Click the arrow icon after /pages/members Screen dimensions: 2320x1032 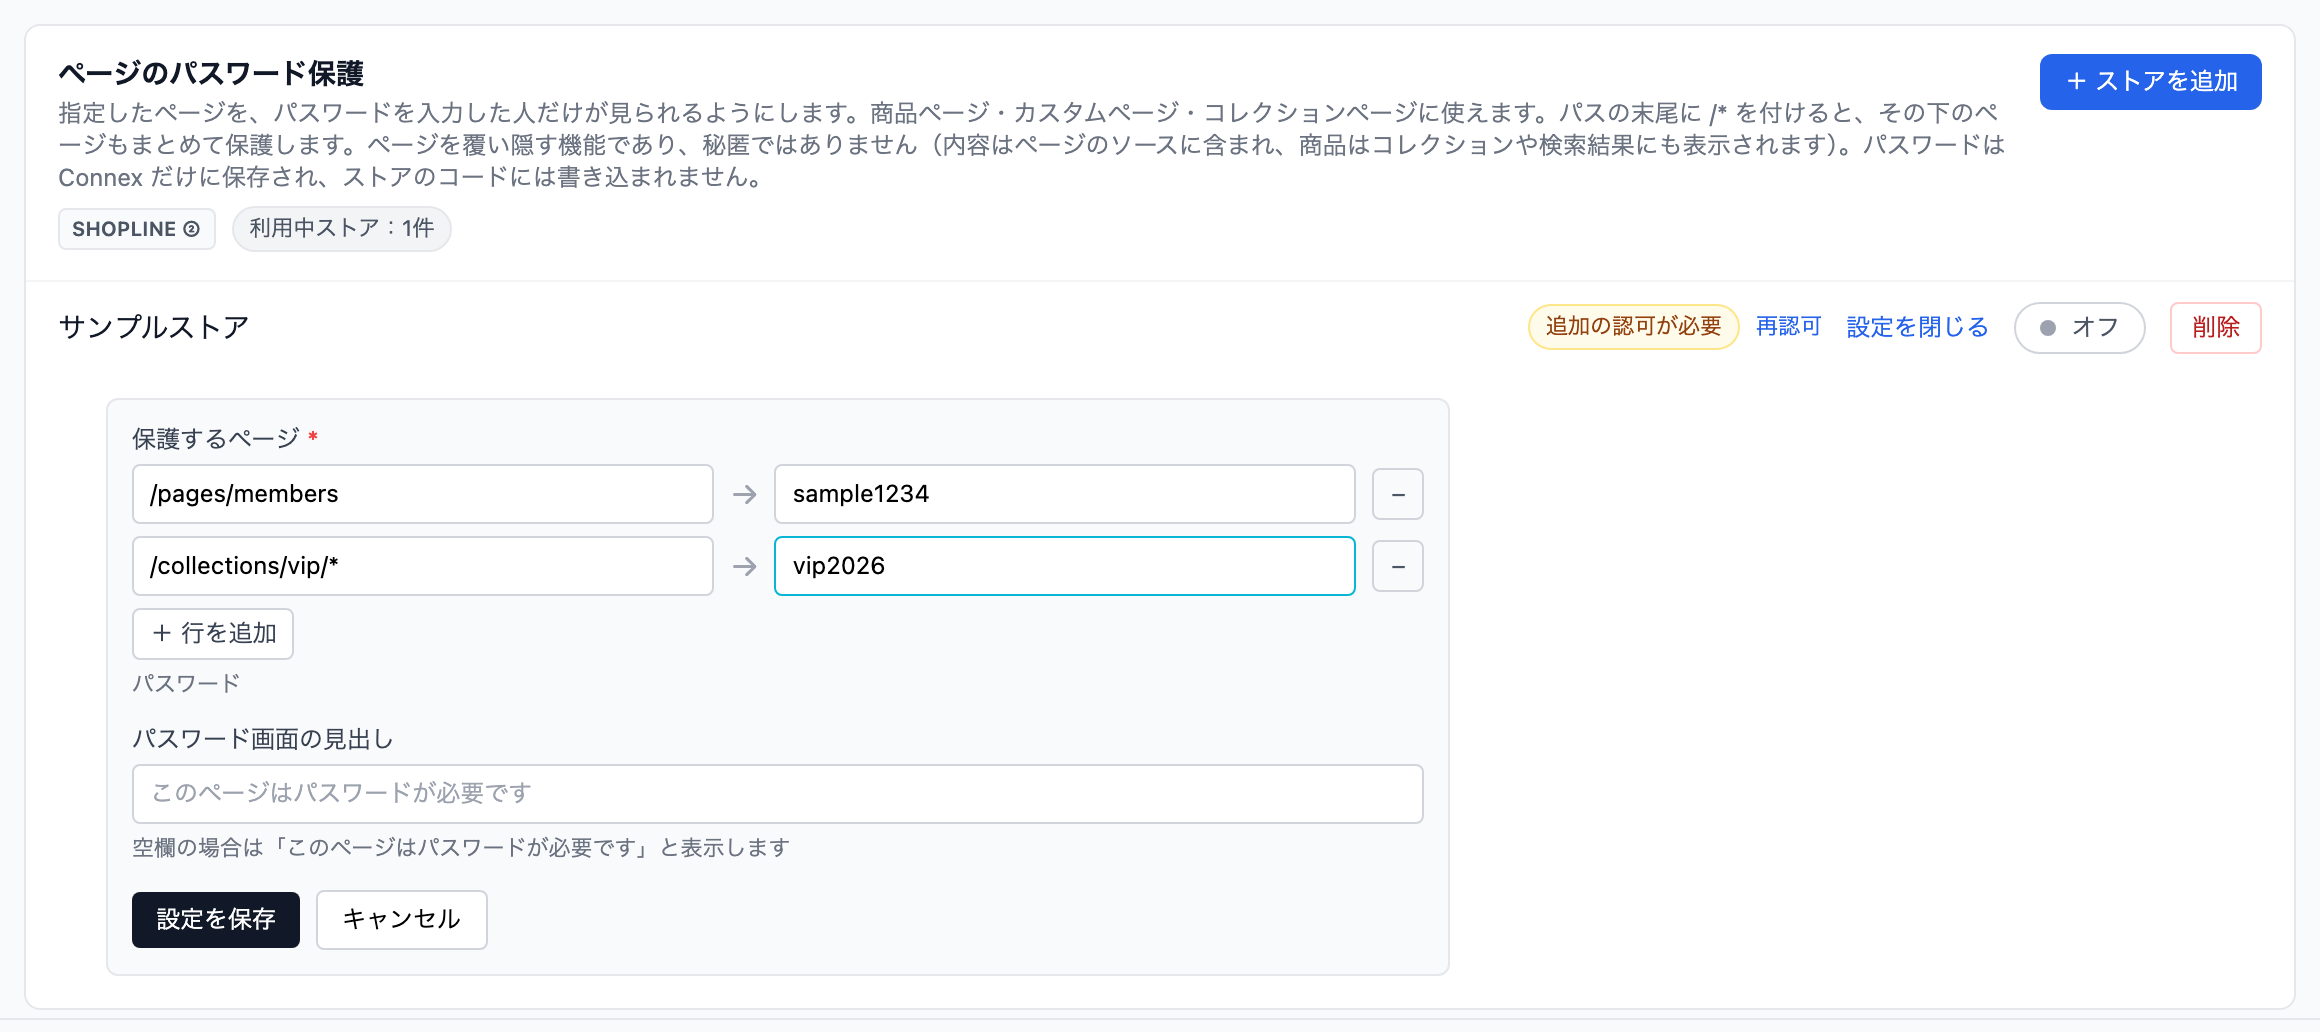point(744,494)
